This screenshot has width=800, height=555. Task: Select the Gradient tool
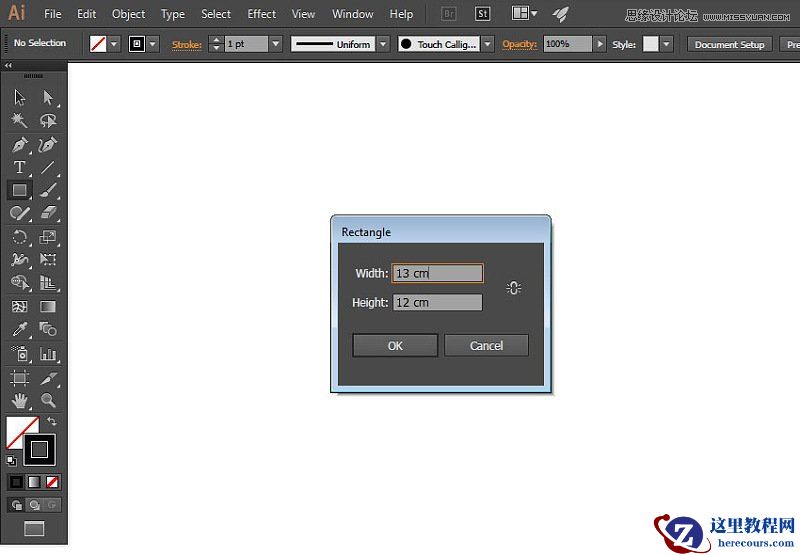click(48, 306)
